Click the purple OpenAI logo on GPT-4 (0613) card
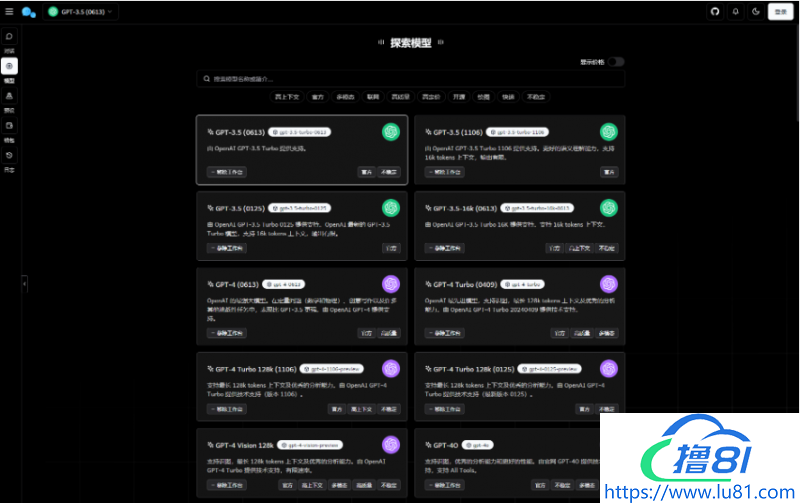The width and height of the screenshot is (800, 503). click(391, 284)
